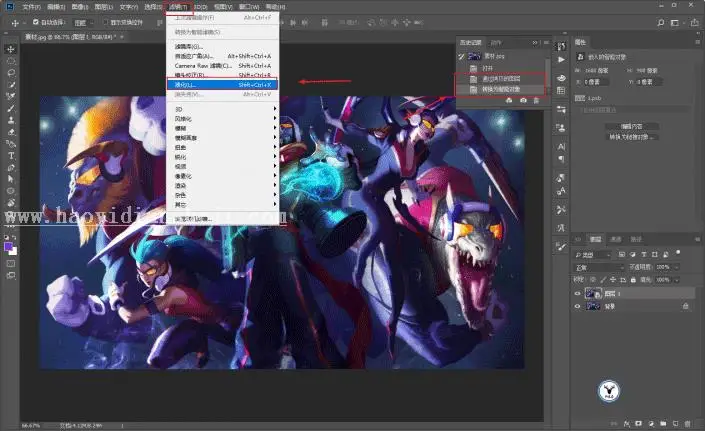Open the Opacity value dropdown arrow
The image size is (705, 431).
point(677,267)
